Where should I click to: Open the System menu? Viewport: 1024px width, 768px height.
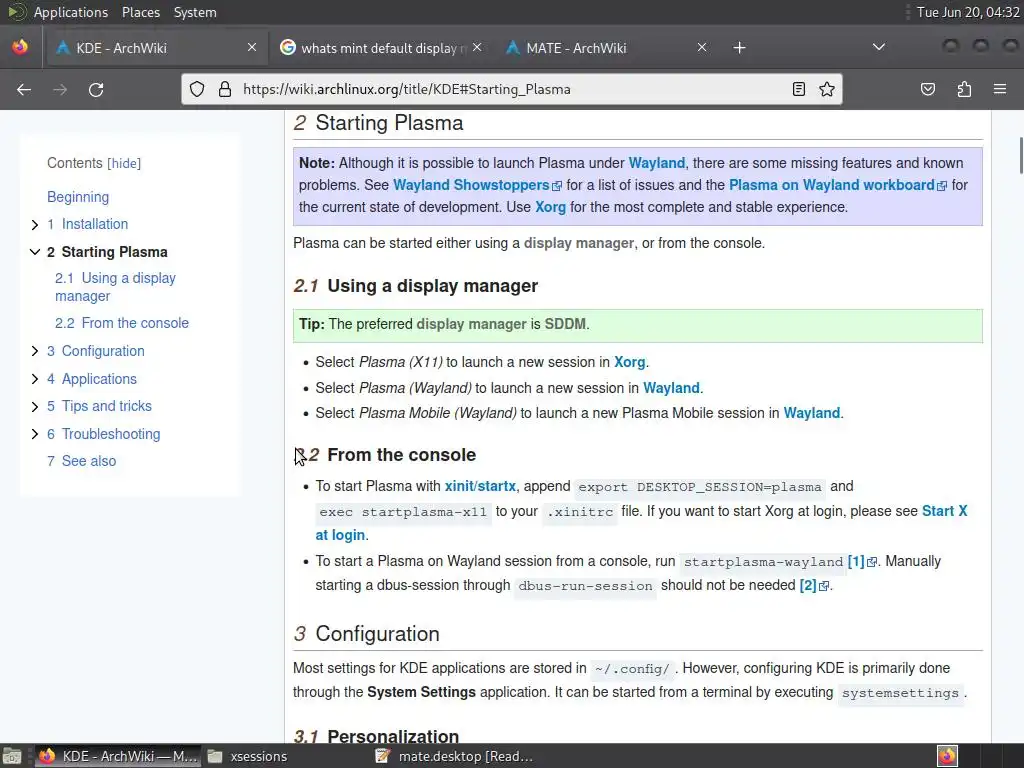[x=195, y=12]
